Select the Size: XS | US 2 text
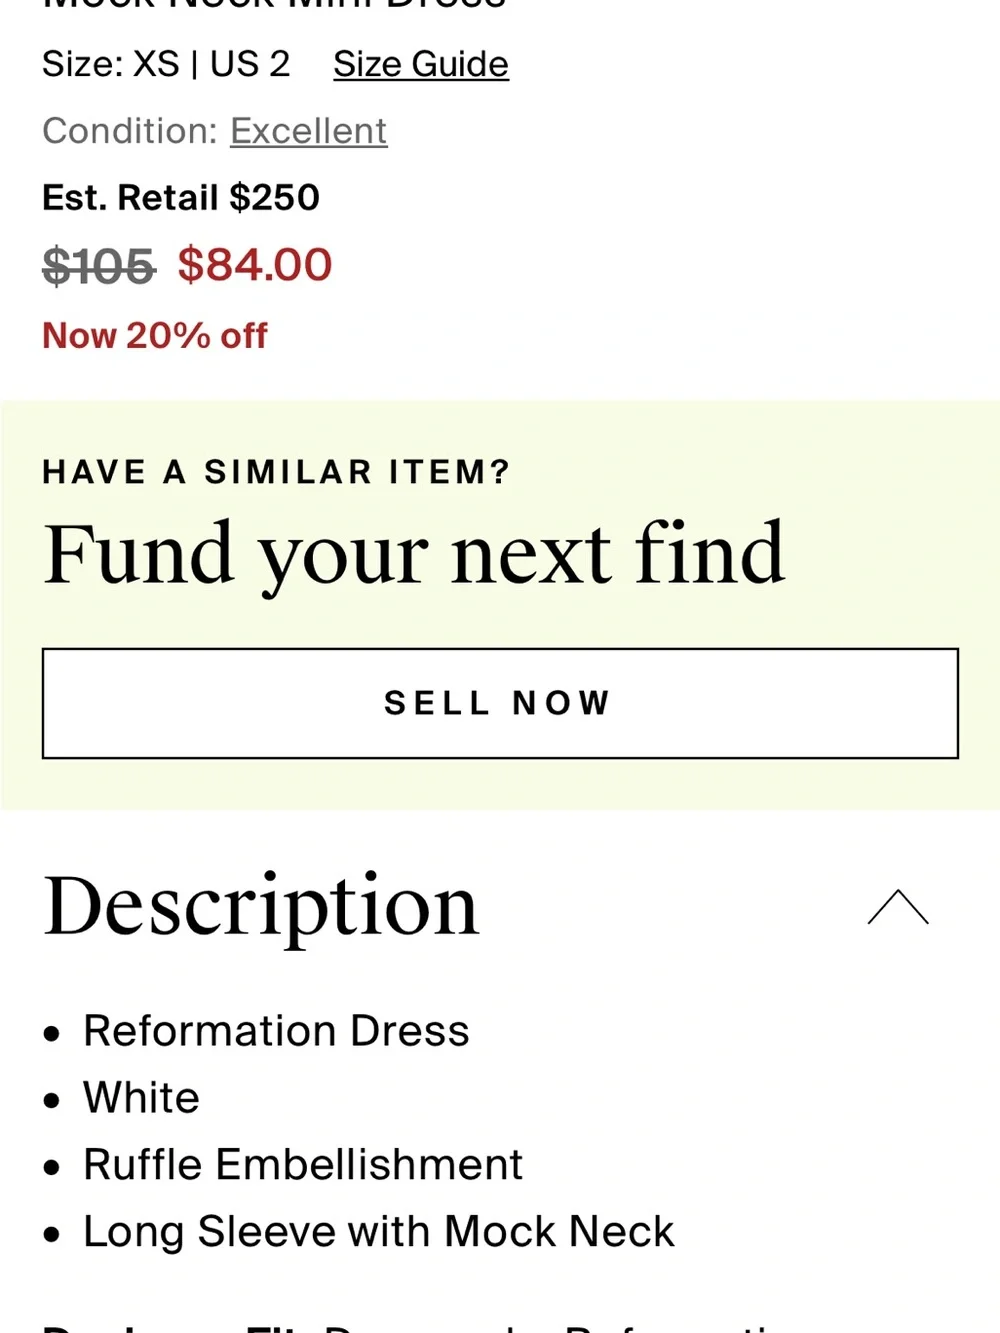Viewport: 1000px width, 1333px height. click(166, 65)
